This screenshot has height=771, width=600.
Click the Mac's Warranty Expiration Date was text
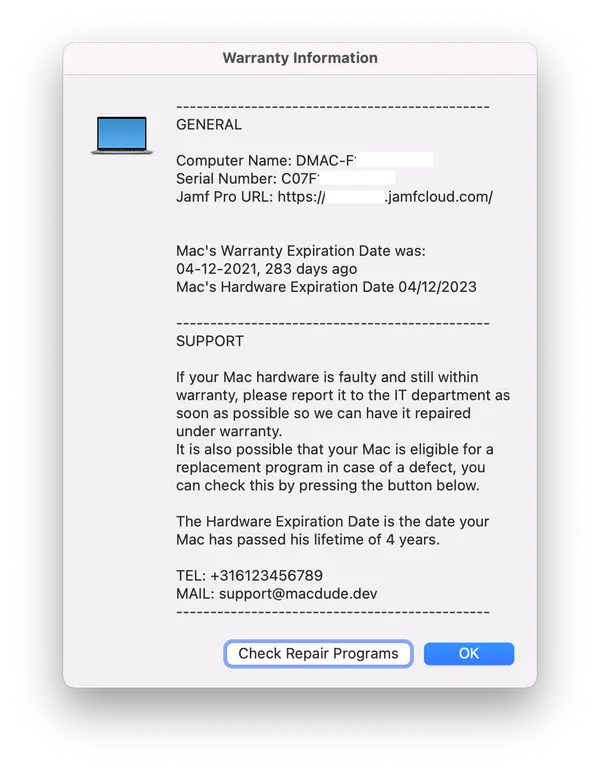pyautogui.click(x=301, y=251)
